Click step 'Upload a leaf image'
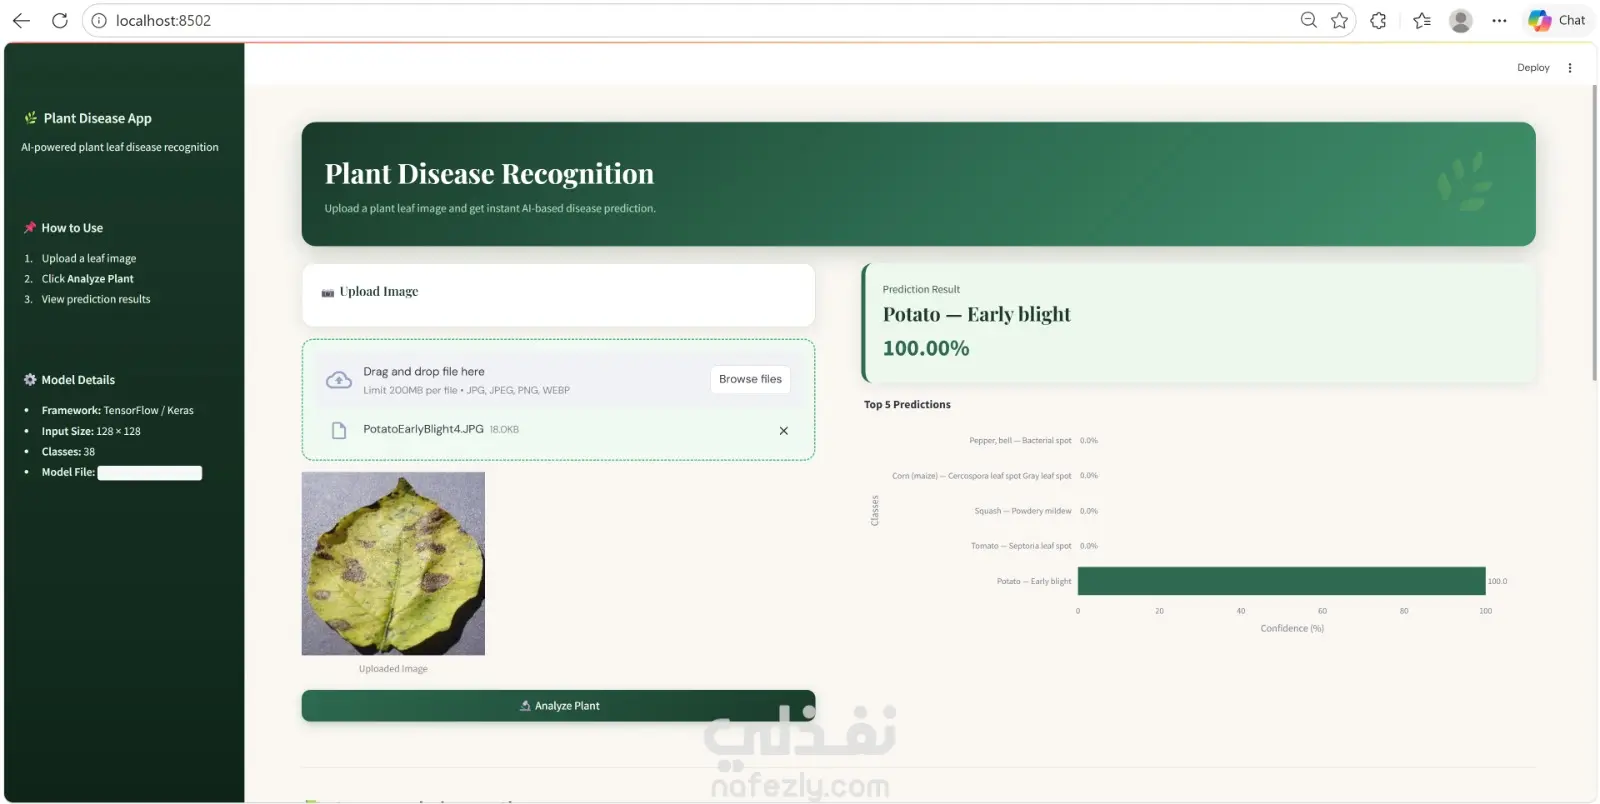Image resolution: width=1600 pixels, height=804 pixels. [x=89, y=258]
